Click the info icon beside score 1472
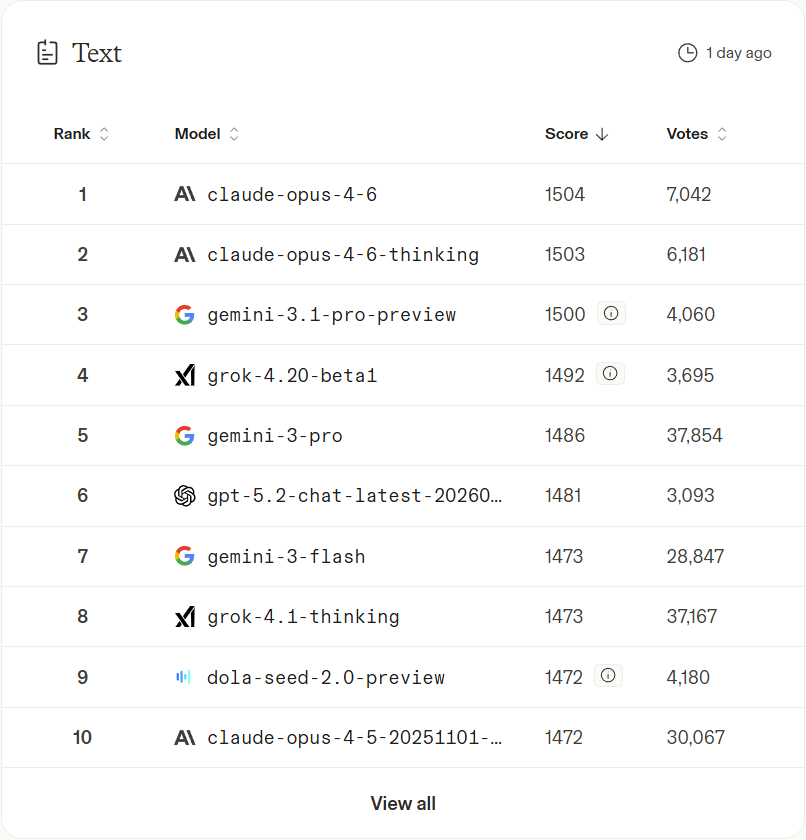This screenshot has height=840, width=806. [608, 676]
